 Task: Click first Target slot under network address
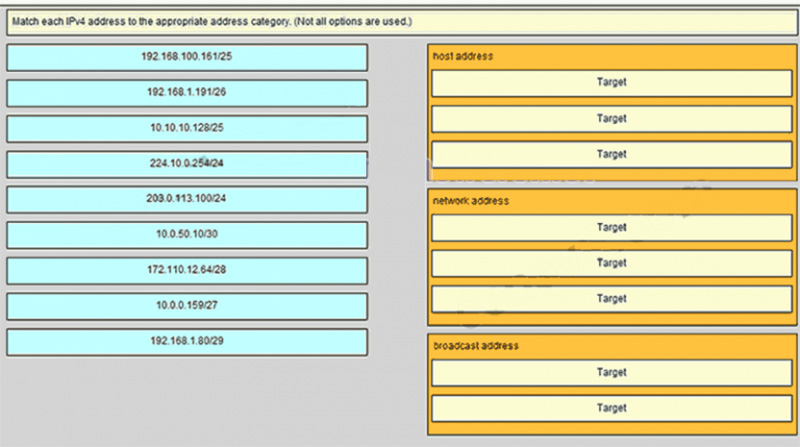(611, 228)
